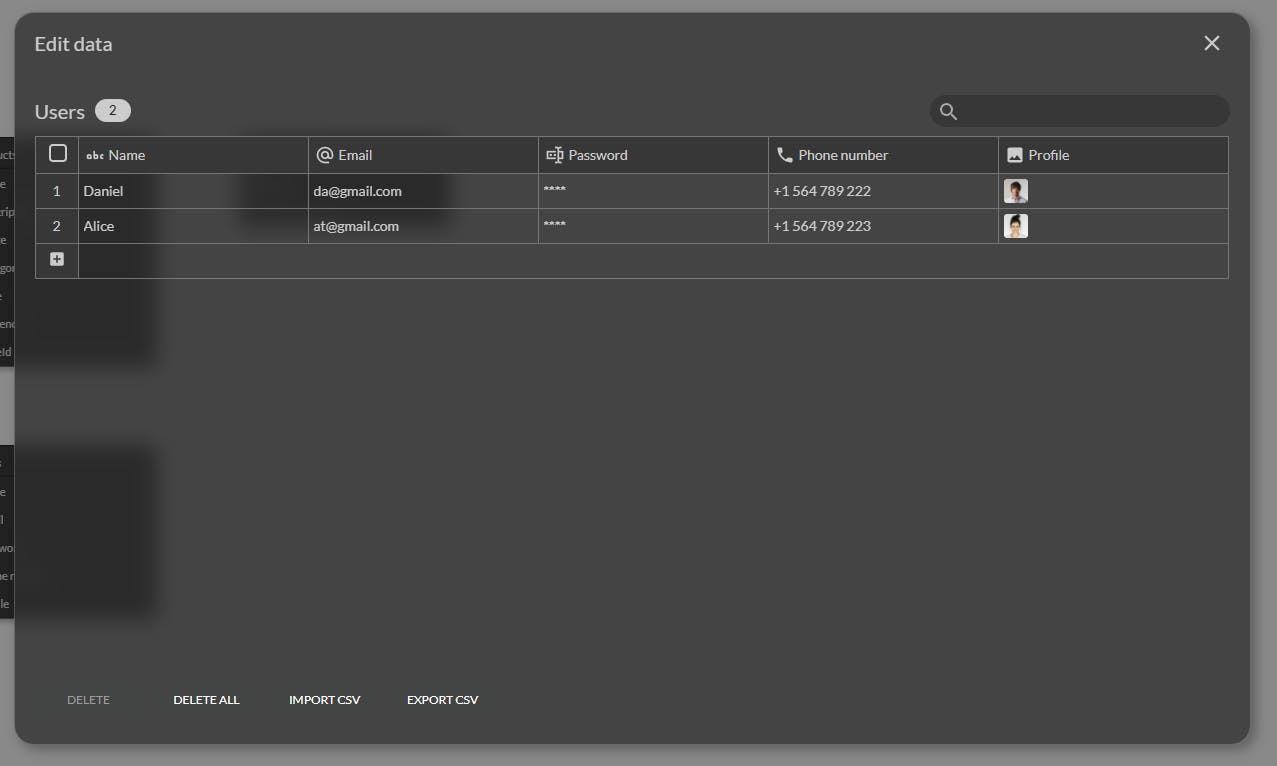Screen dimensions: 1277x766
Task: Click the +1 564 789 222 phone cell
Action: click(884, 191)
